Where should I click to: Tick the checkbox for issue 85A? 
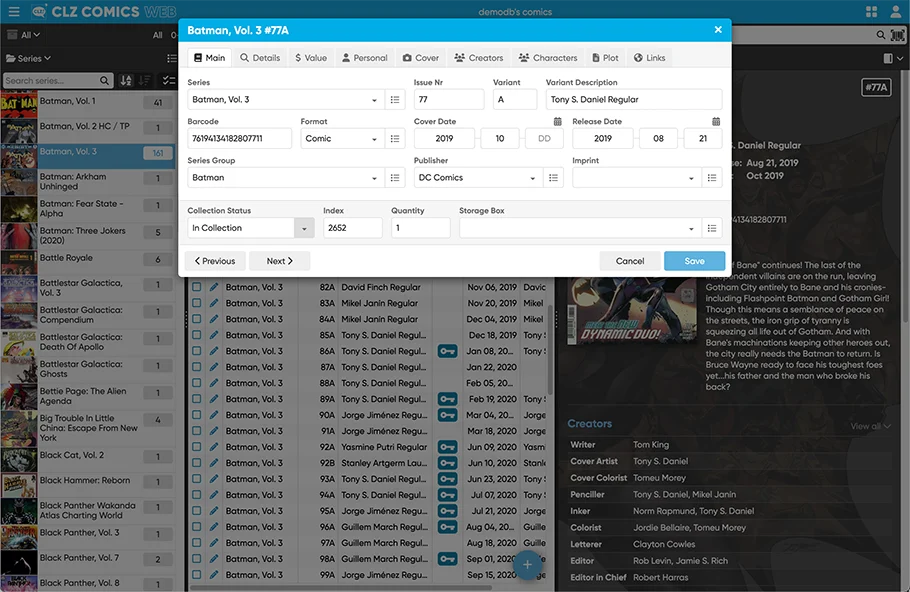[x=197, y=335]
